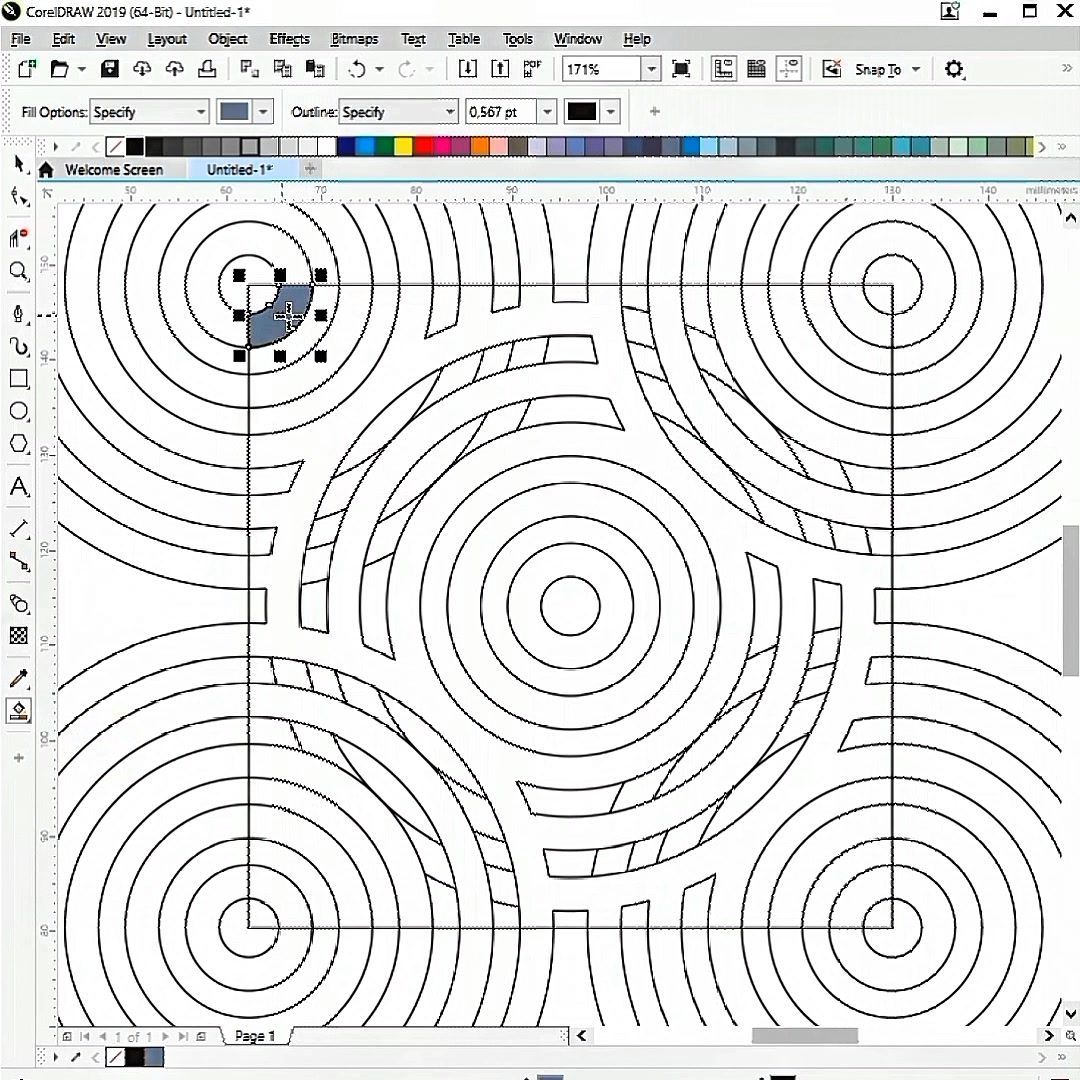Go to next page arrow in navigator
This screenshot has height=1080, width=1080.
(165, 1036)
